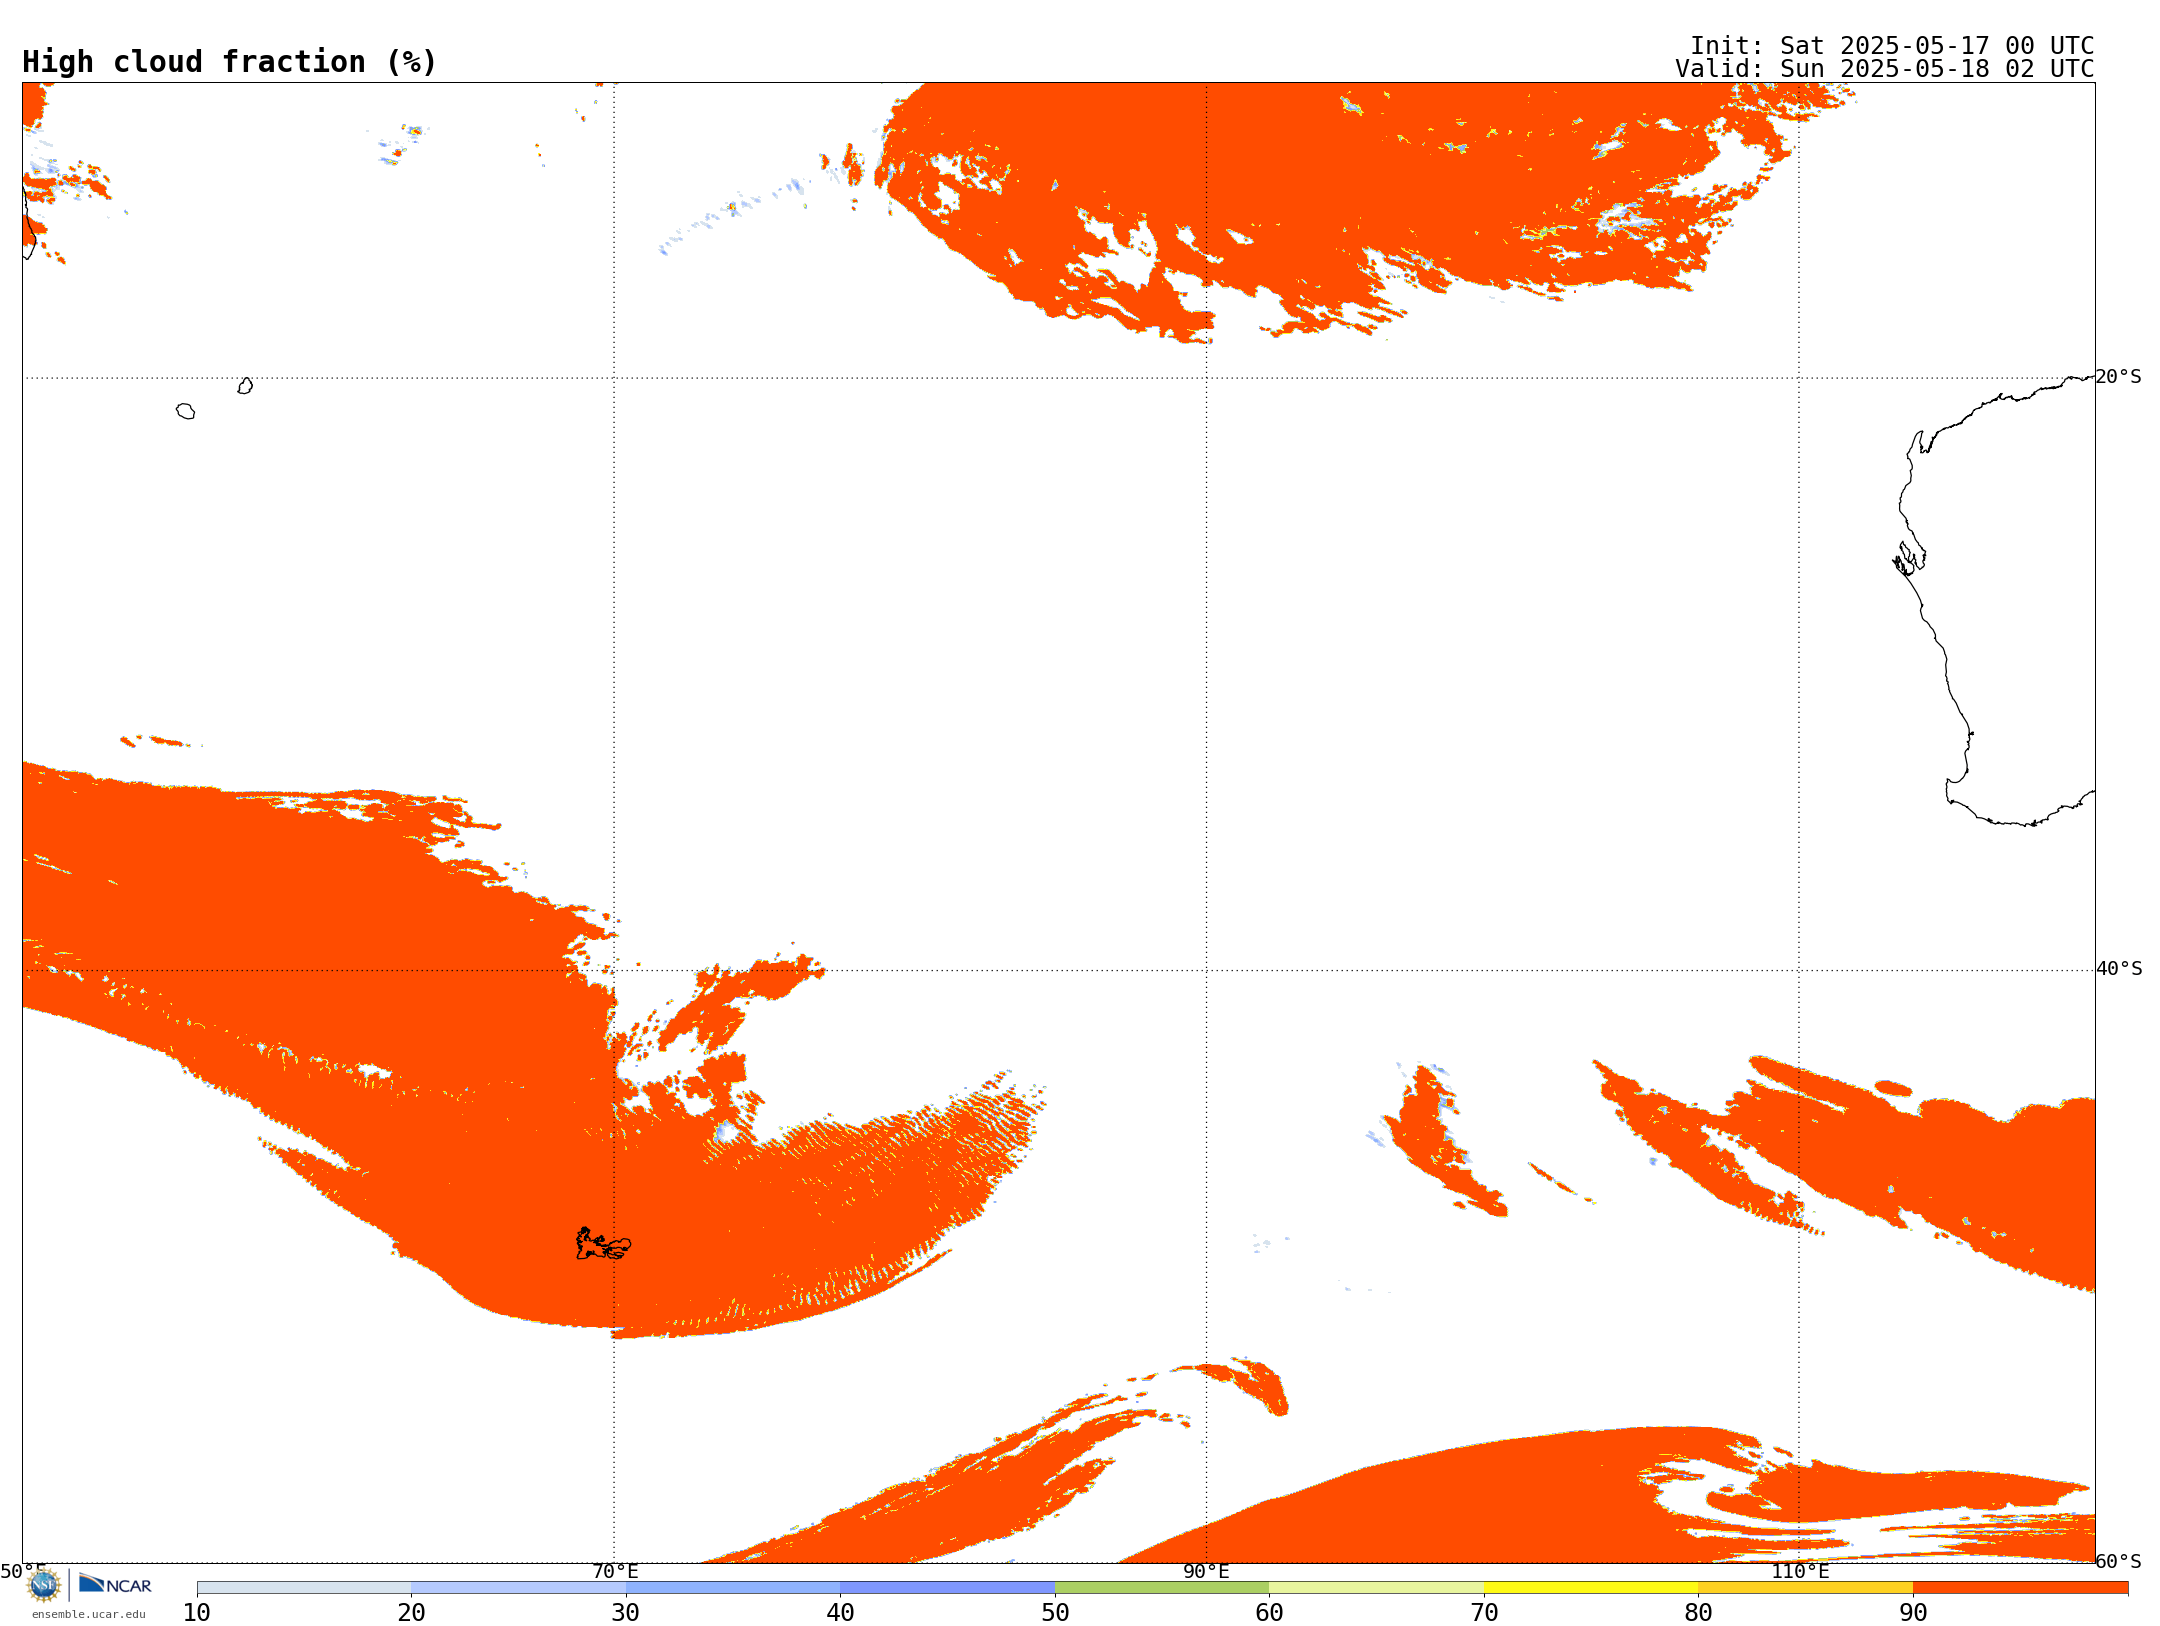Click the 10-20 gray colorbar segment
Screen dimensions: 2160x1626
(x=304, y=1588)
